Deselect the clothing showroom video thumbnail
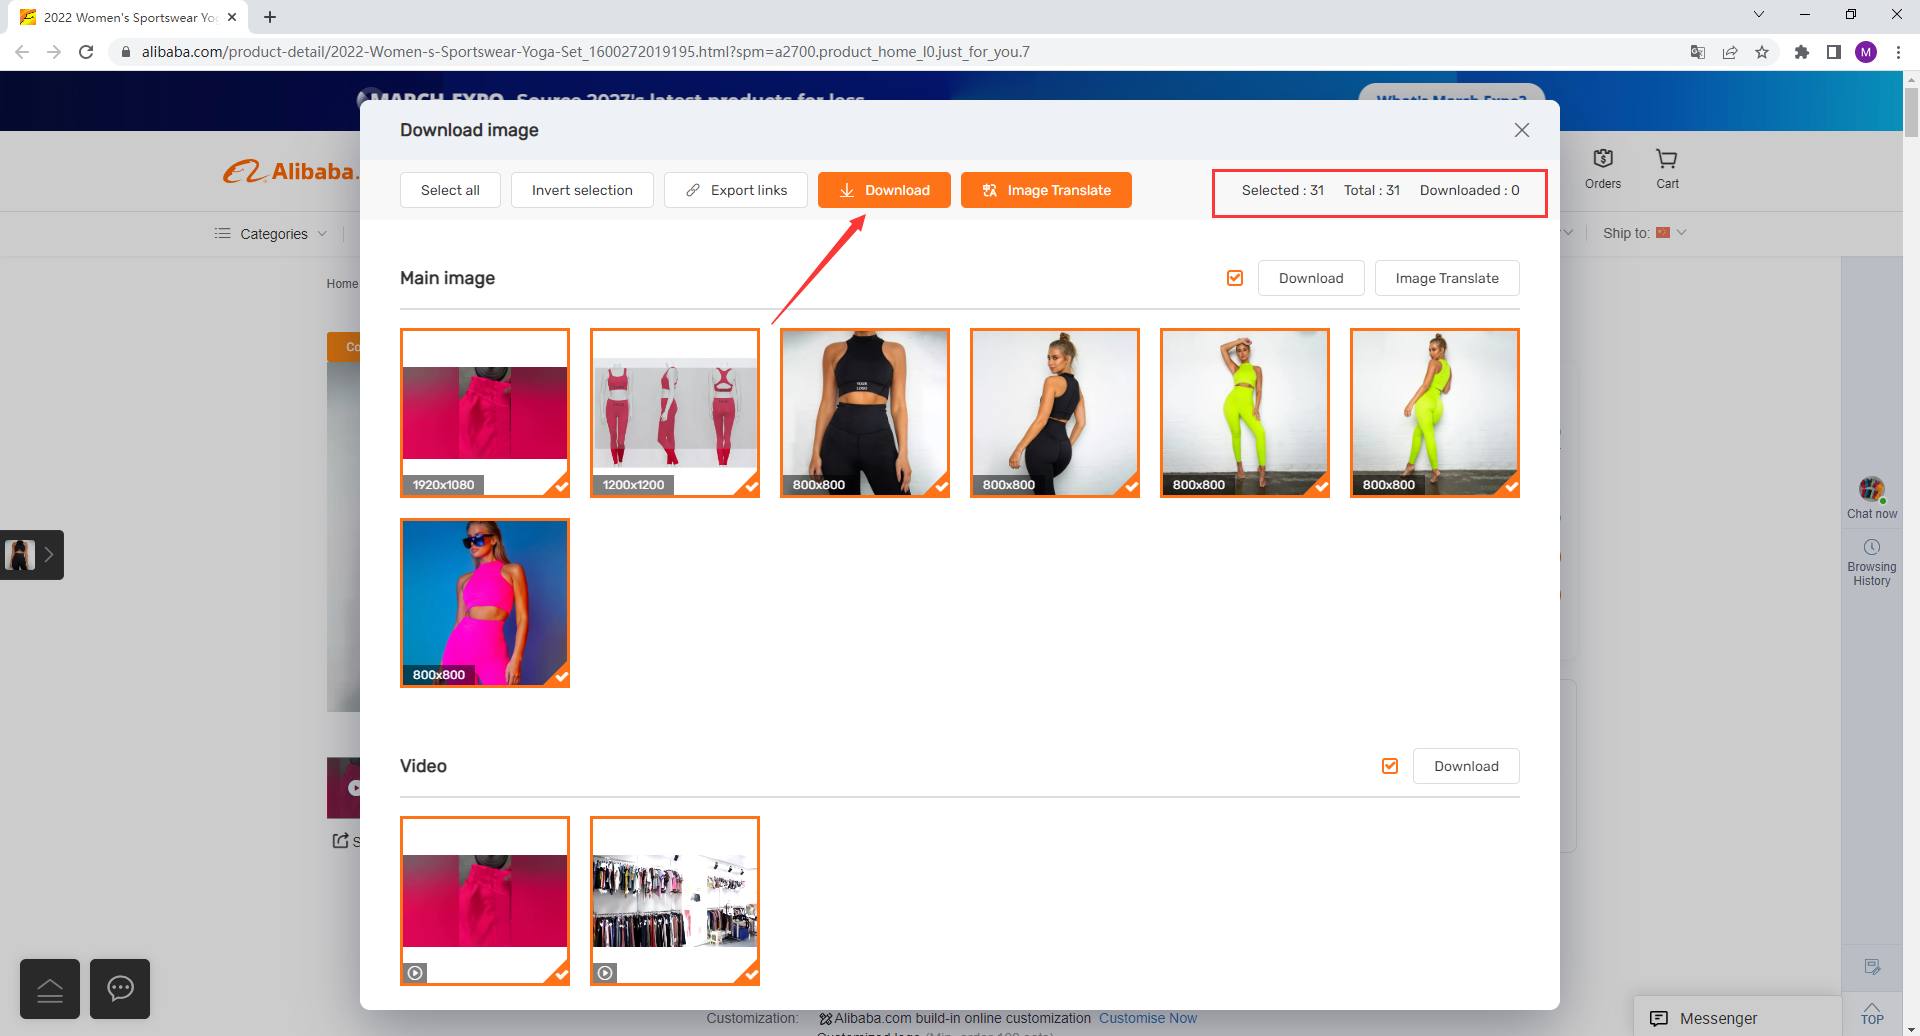Viewport: 1920px width, 1036px height. pyautogui.click(x=675, y=900)
